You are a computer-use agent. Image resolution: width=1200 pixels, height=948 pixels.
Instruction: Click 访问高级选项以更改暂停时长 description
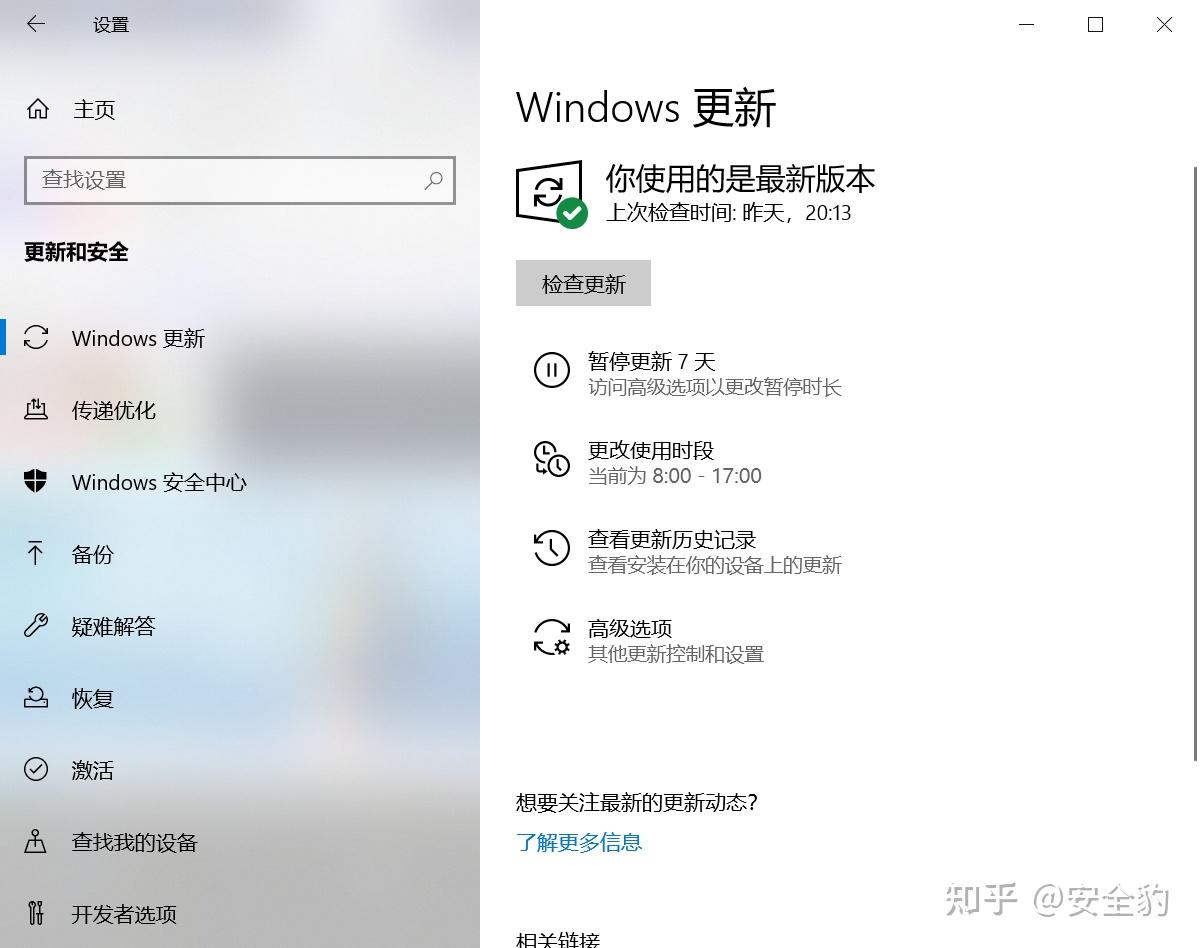click(715, 387)
